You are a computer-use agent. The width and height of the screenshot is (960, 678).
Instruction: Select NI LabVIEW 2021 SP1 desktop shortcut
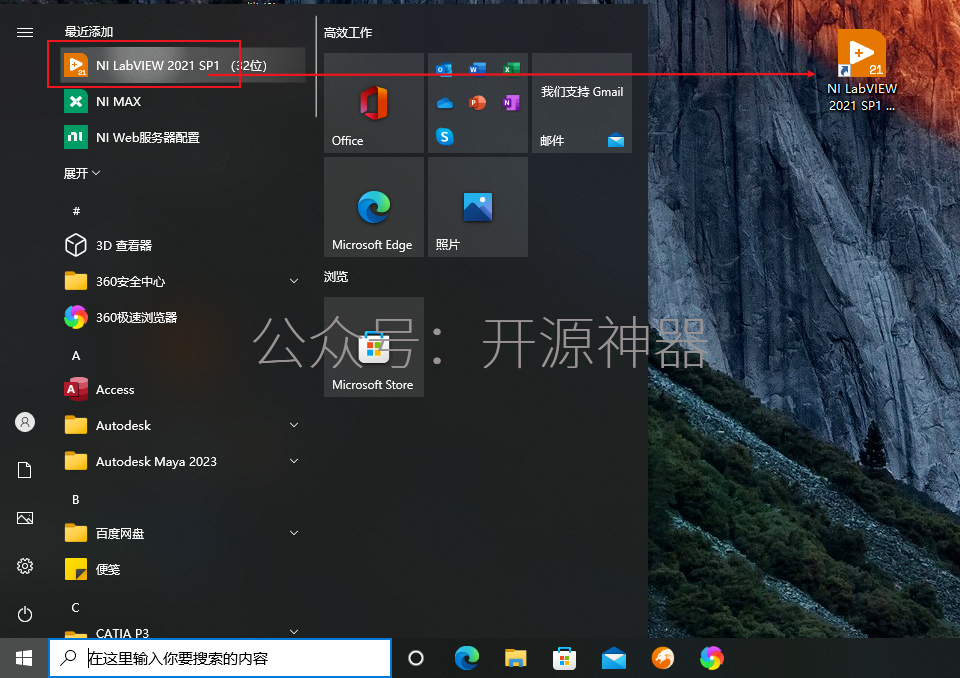(x=862, y=71)
